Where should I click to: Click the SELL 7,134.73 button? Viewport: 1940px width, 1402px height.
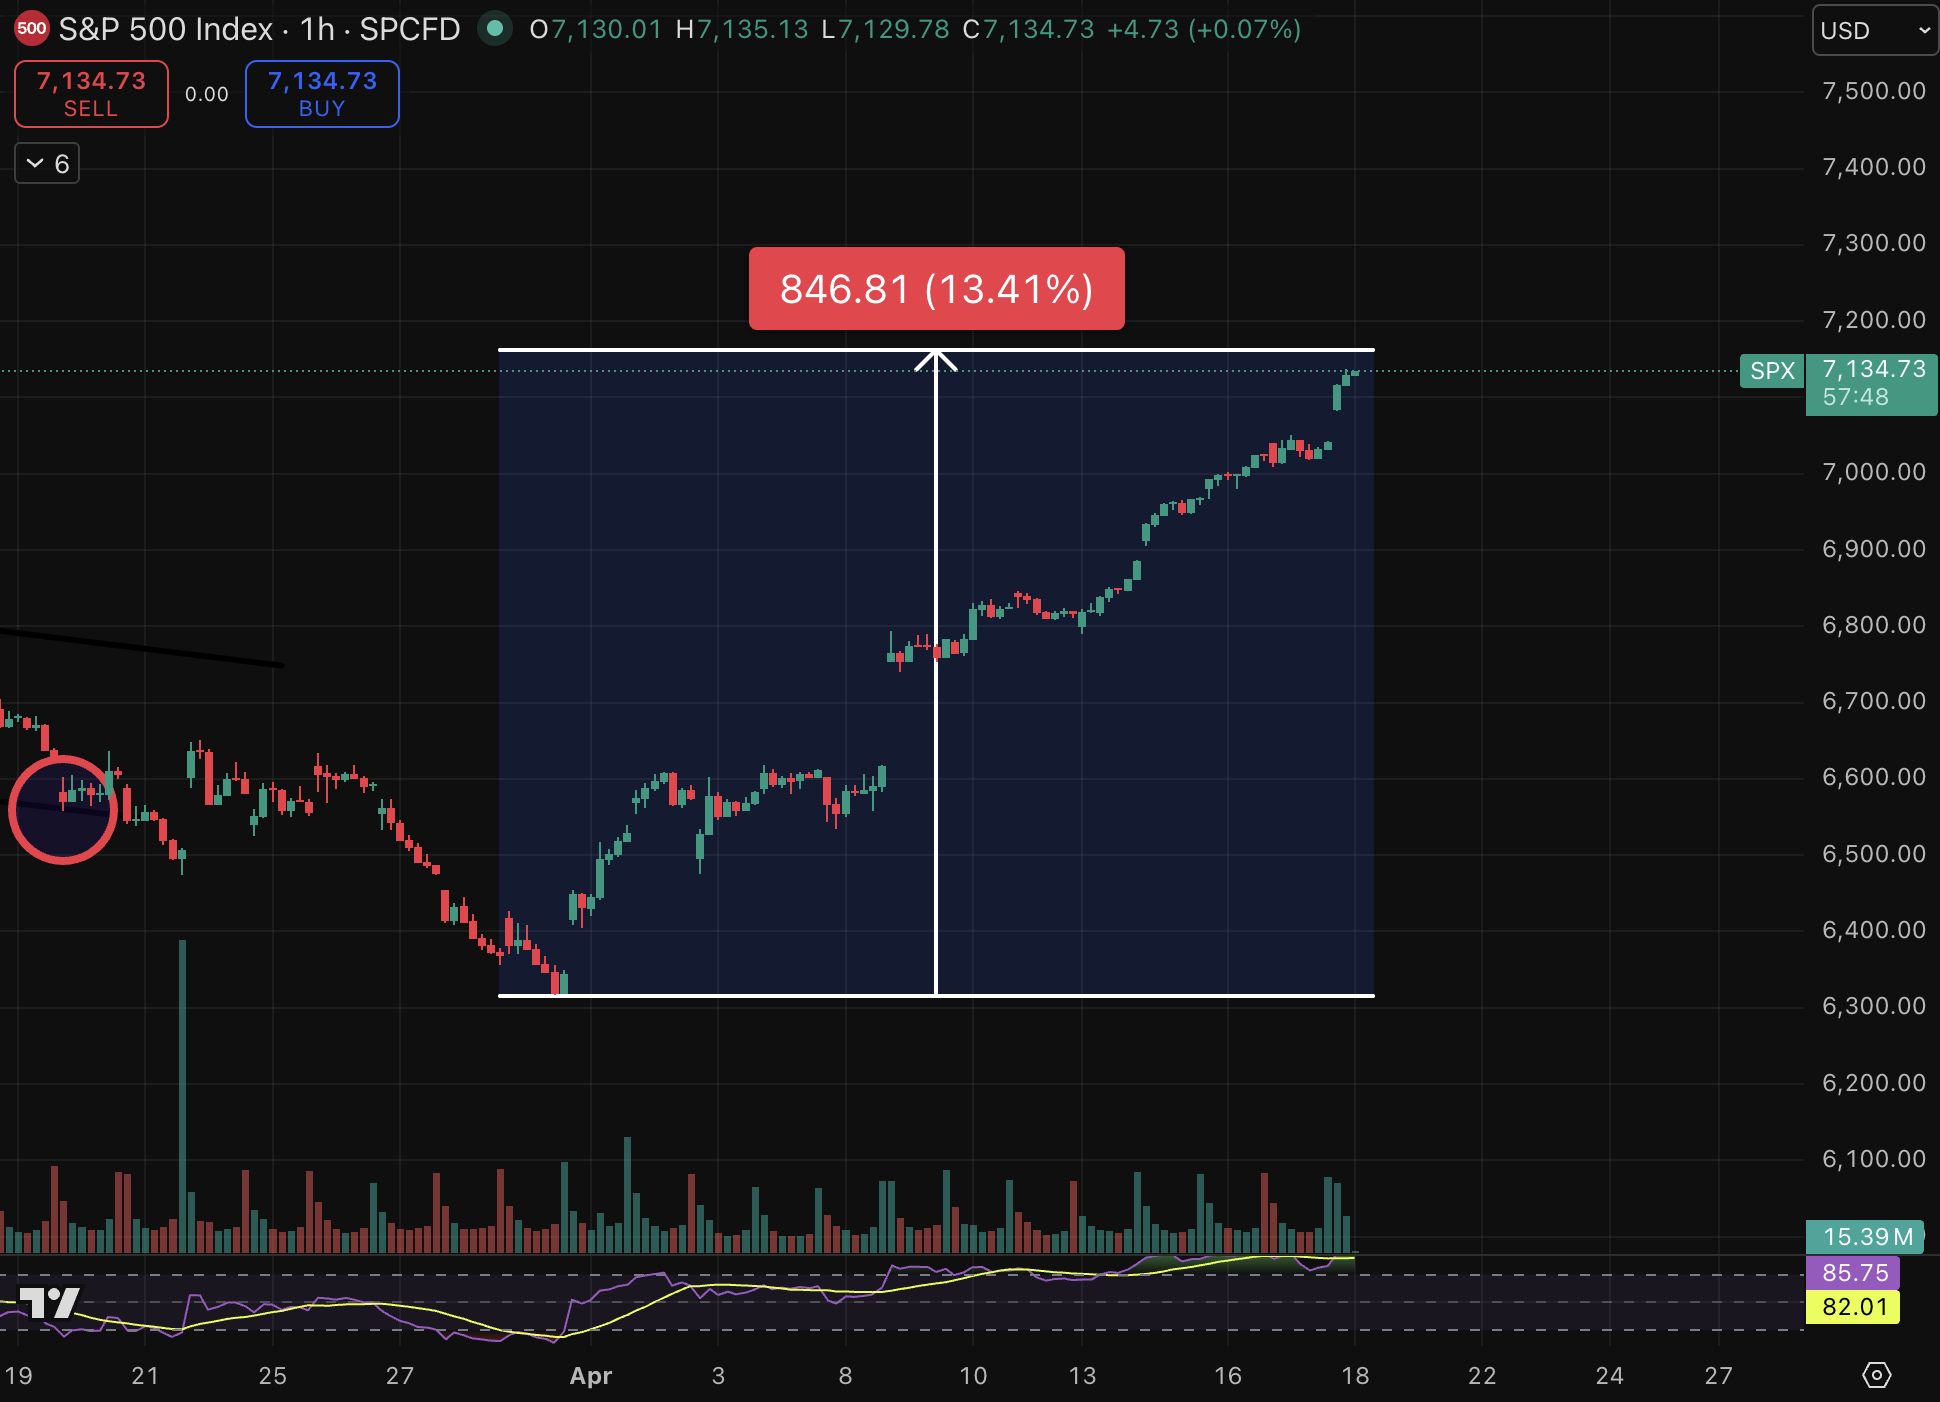[x=91, y=94]
